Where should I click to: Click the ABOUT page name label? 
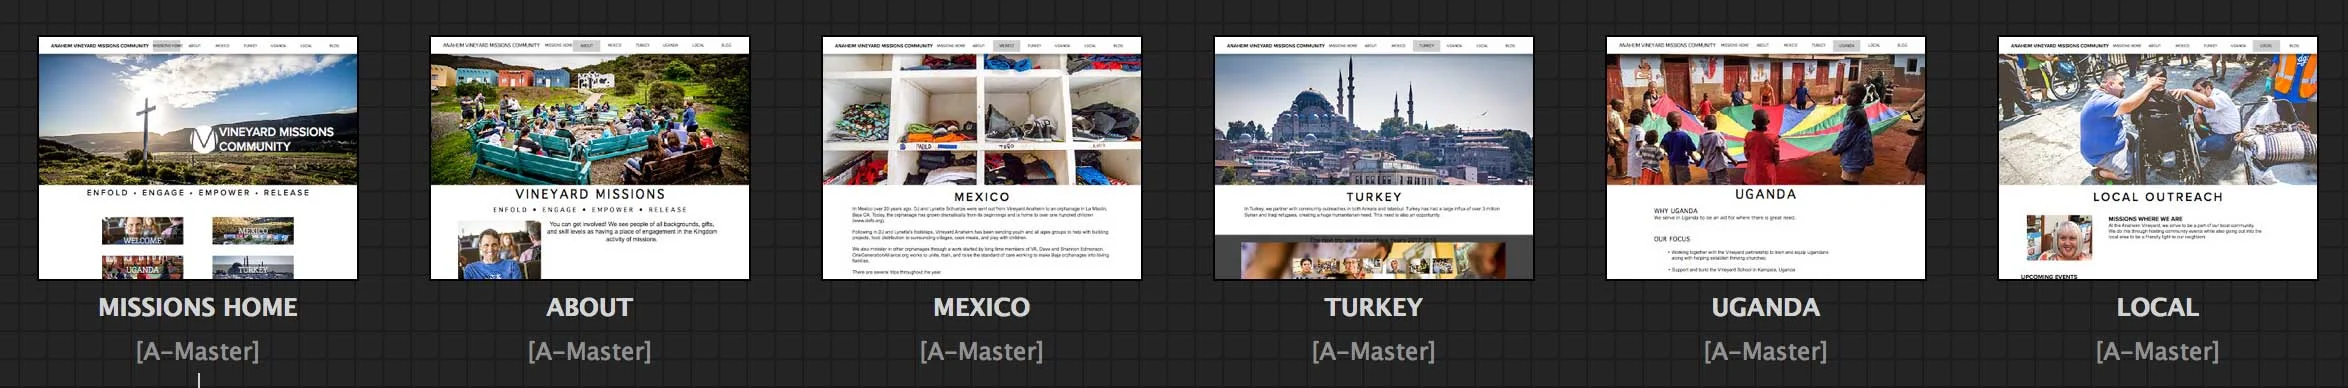(590, 307)
